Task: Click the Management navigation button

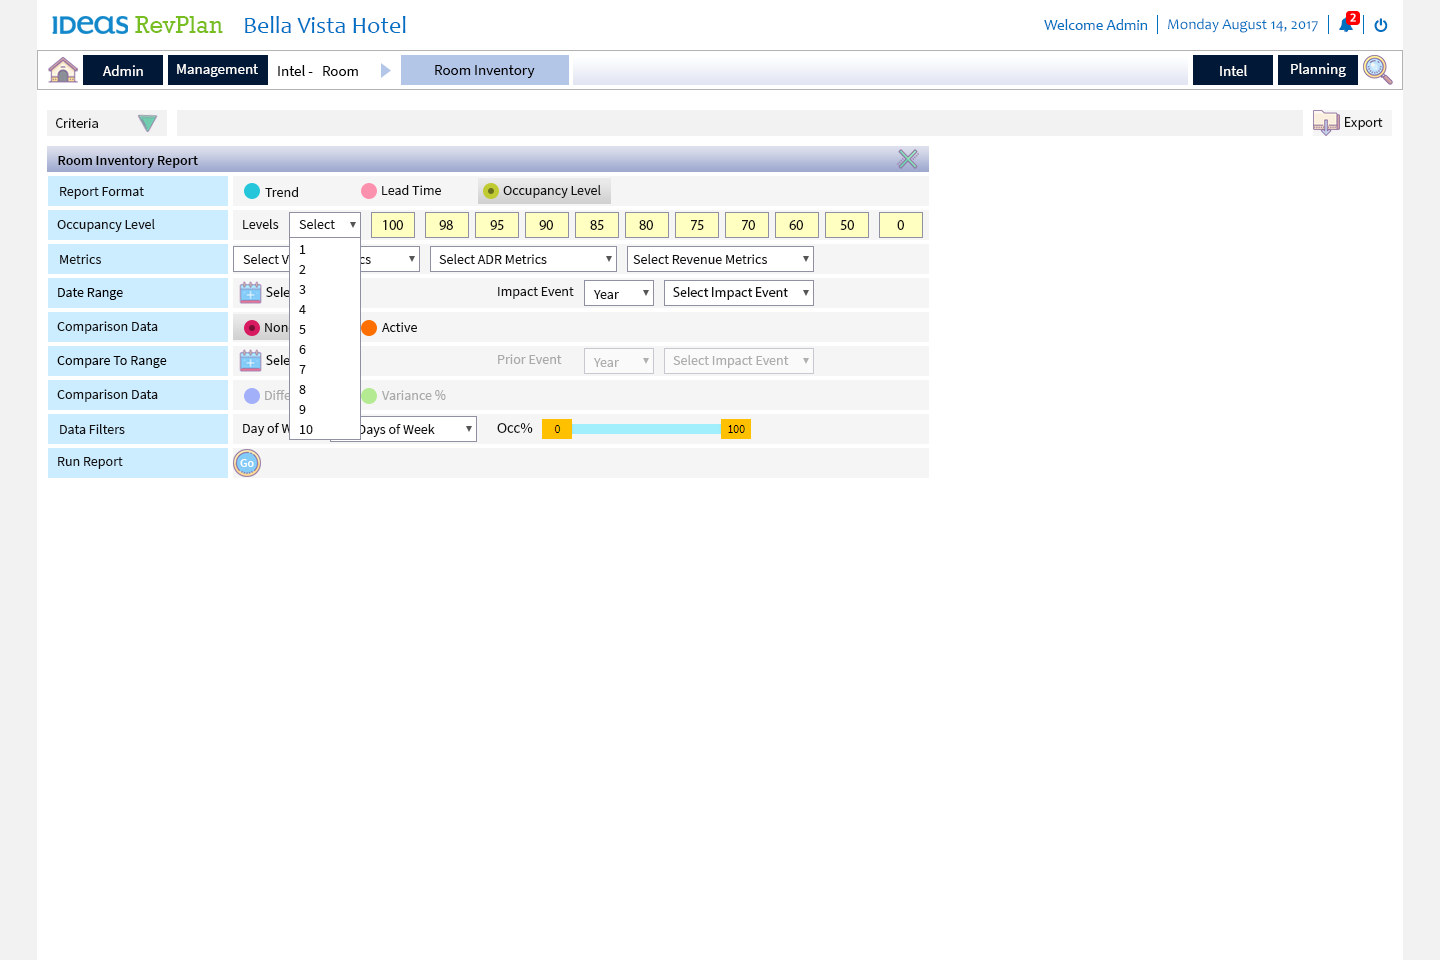Action: click(217, 70)
